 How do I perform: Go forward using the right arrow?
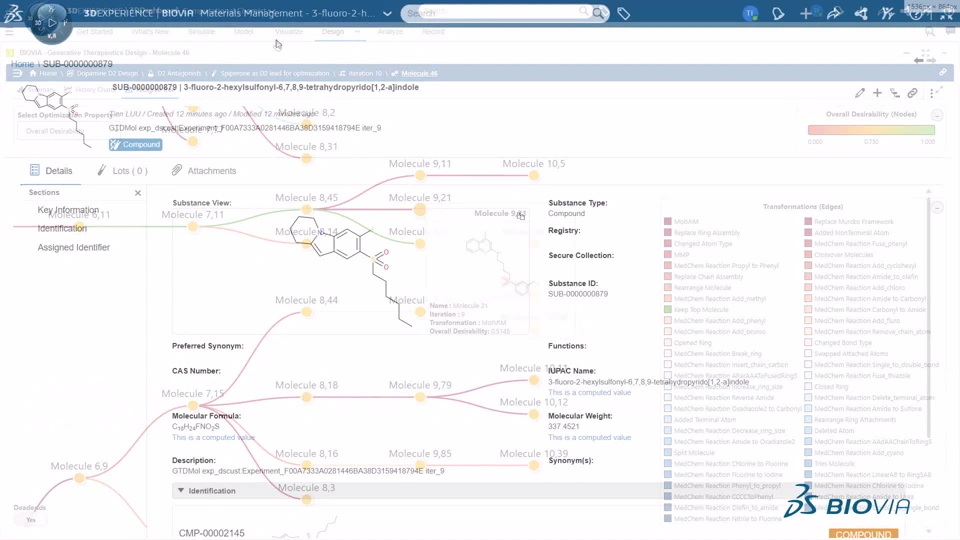931,60
